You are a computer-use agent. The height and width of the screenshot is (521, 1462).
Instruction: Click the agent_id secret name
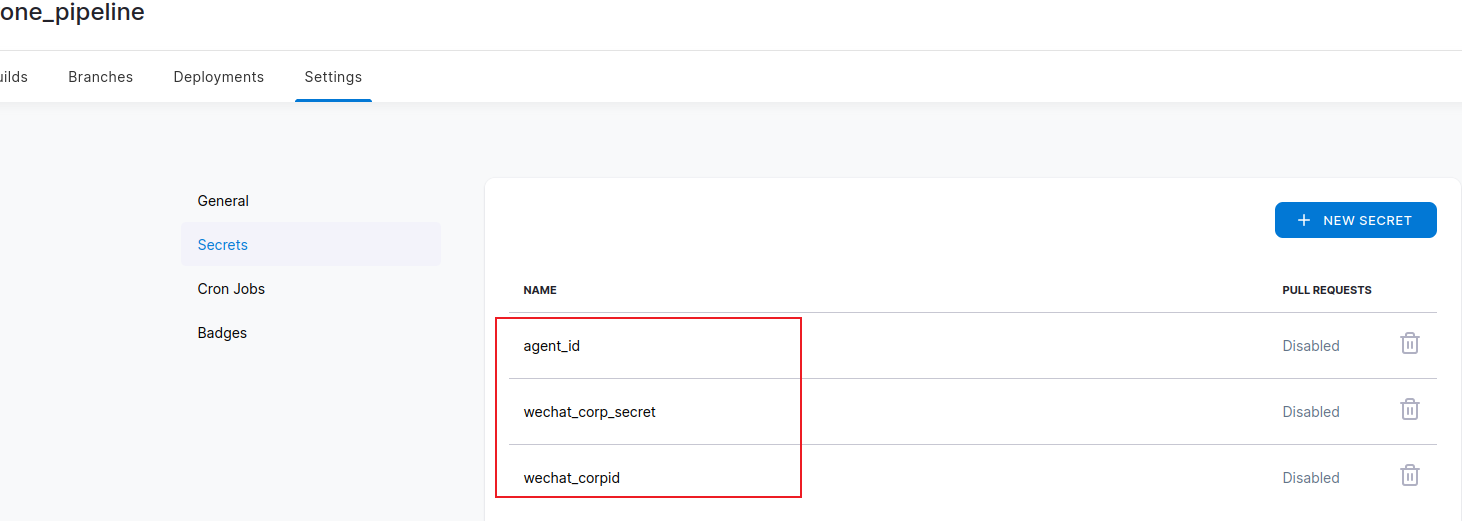coord(552,346)
